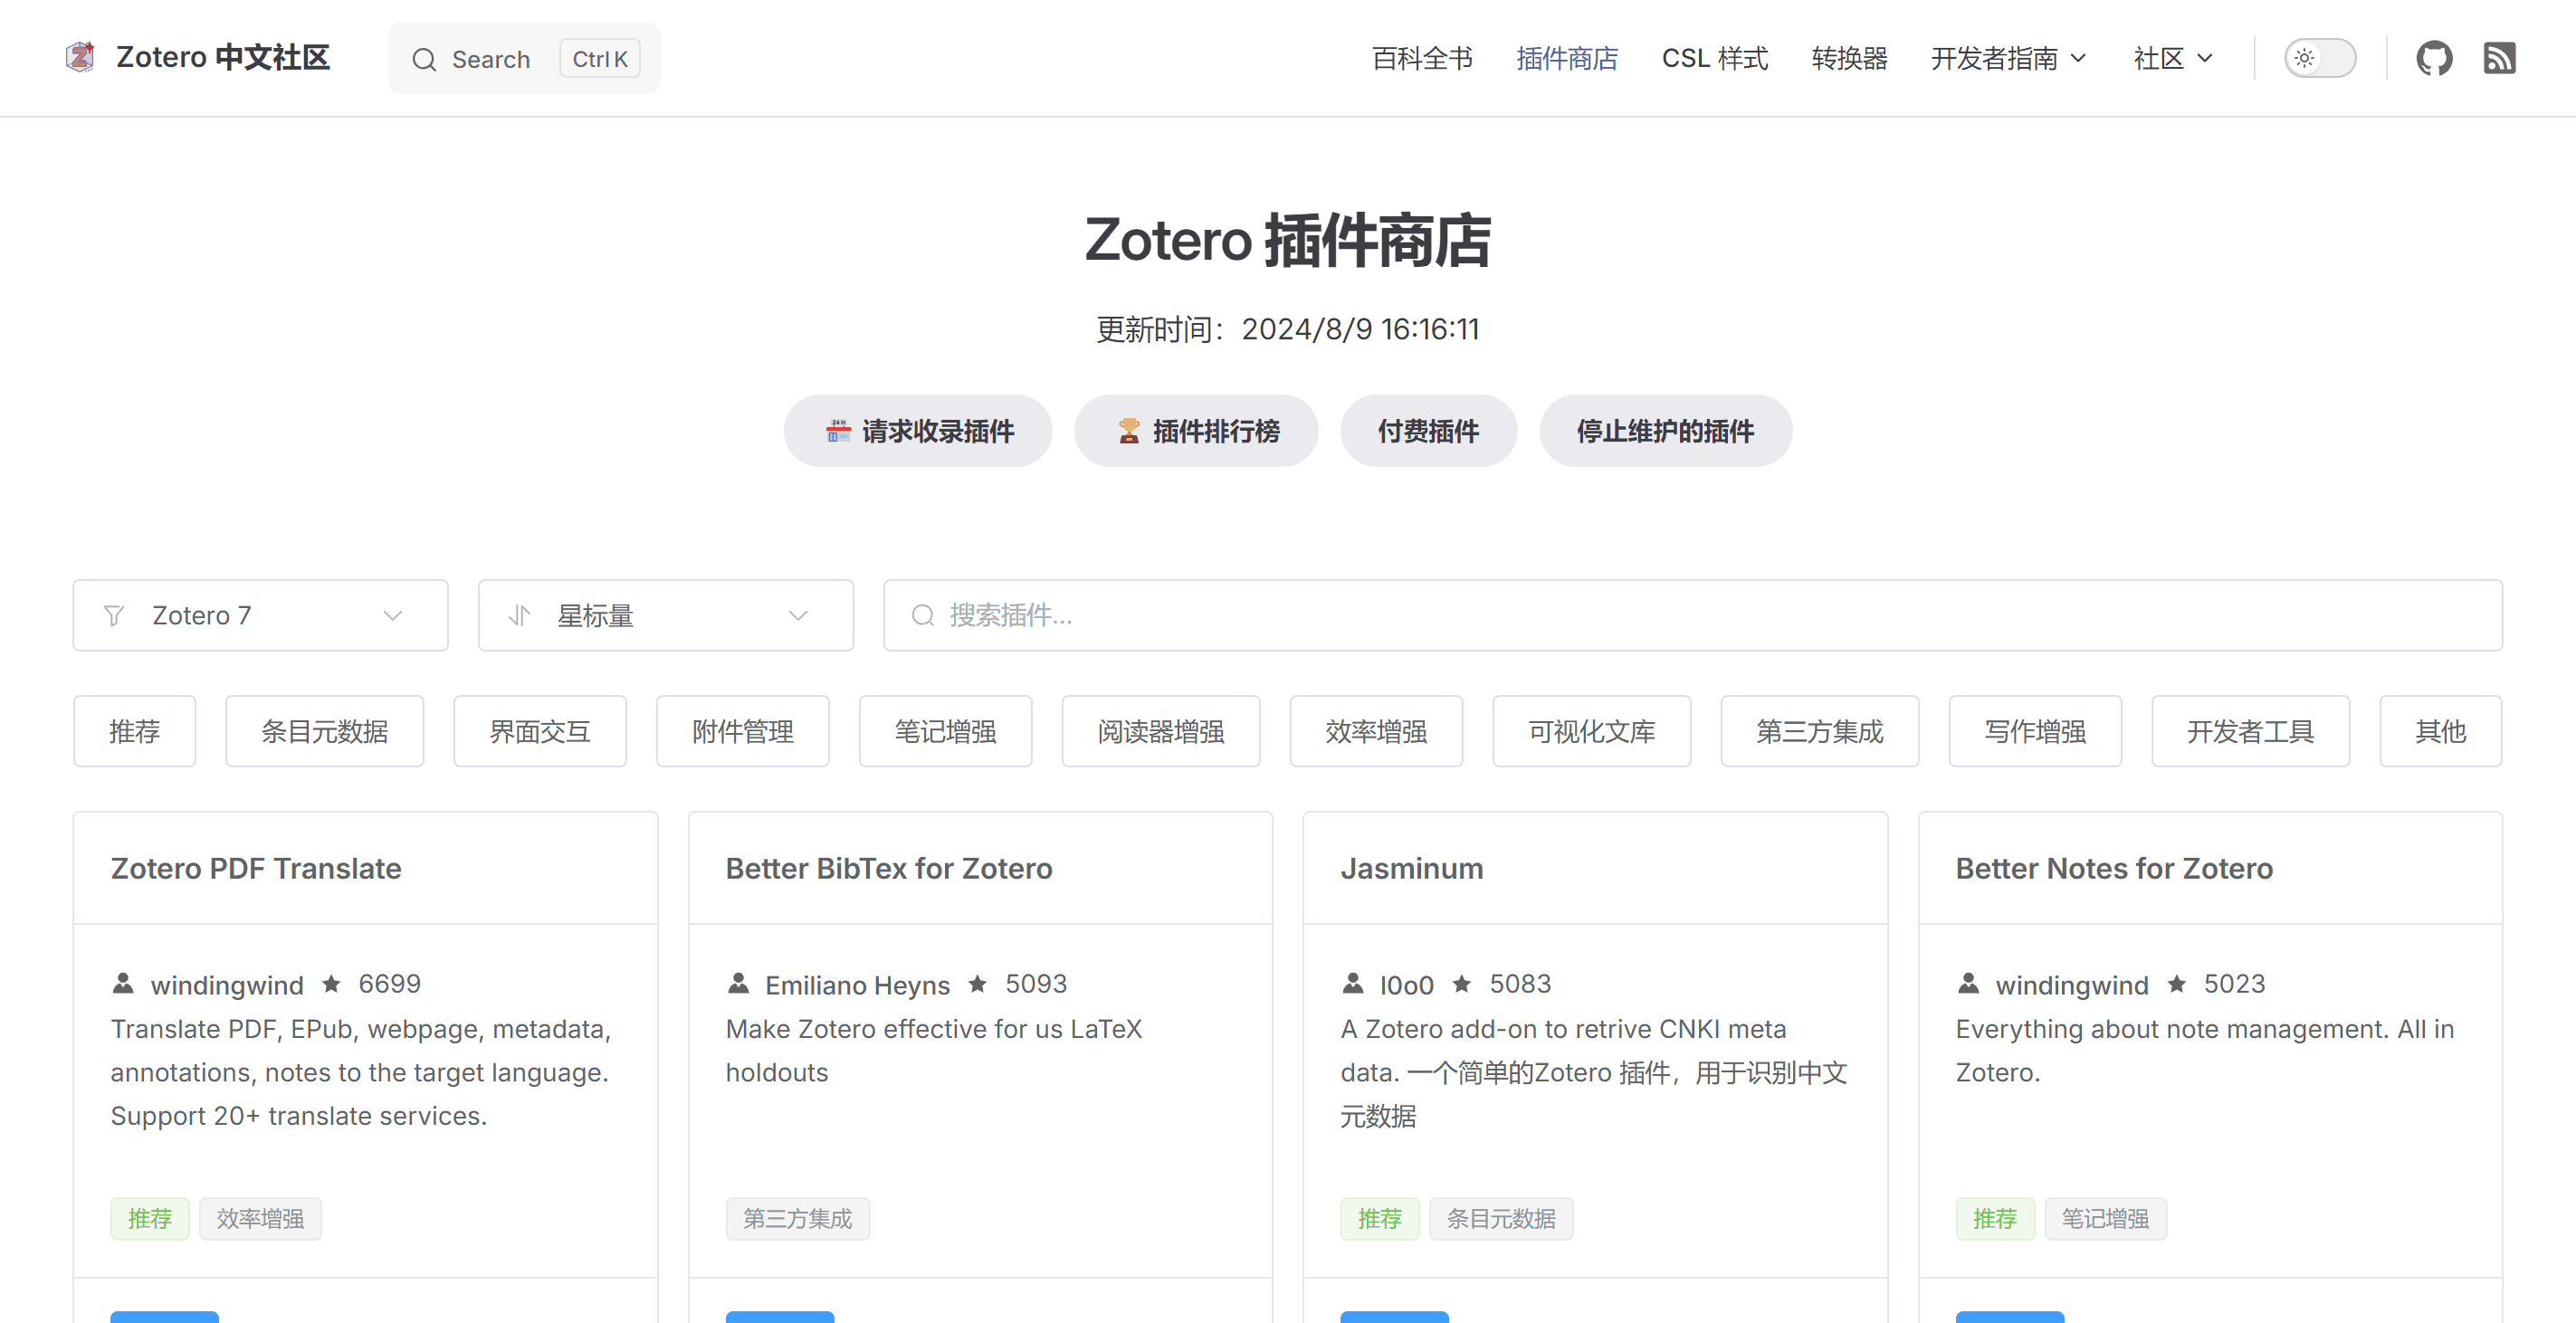Open the Zotero 7 version filter dropdown

click(260, 616)
